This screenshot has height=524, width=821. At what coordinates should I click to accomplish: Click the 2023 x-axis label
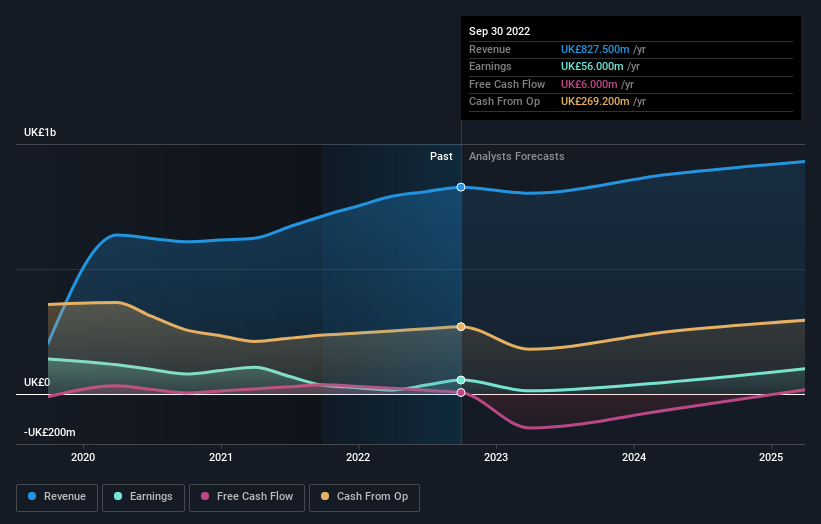coord(496,457)
